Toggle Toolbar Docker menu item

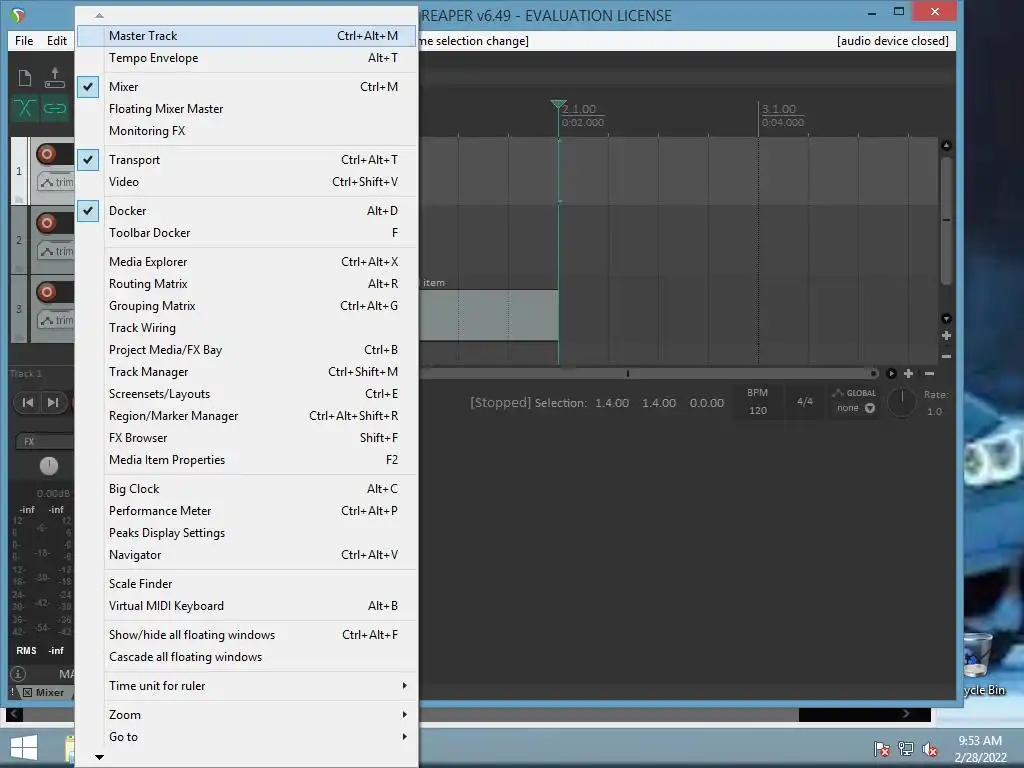247,233
